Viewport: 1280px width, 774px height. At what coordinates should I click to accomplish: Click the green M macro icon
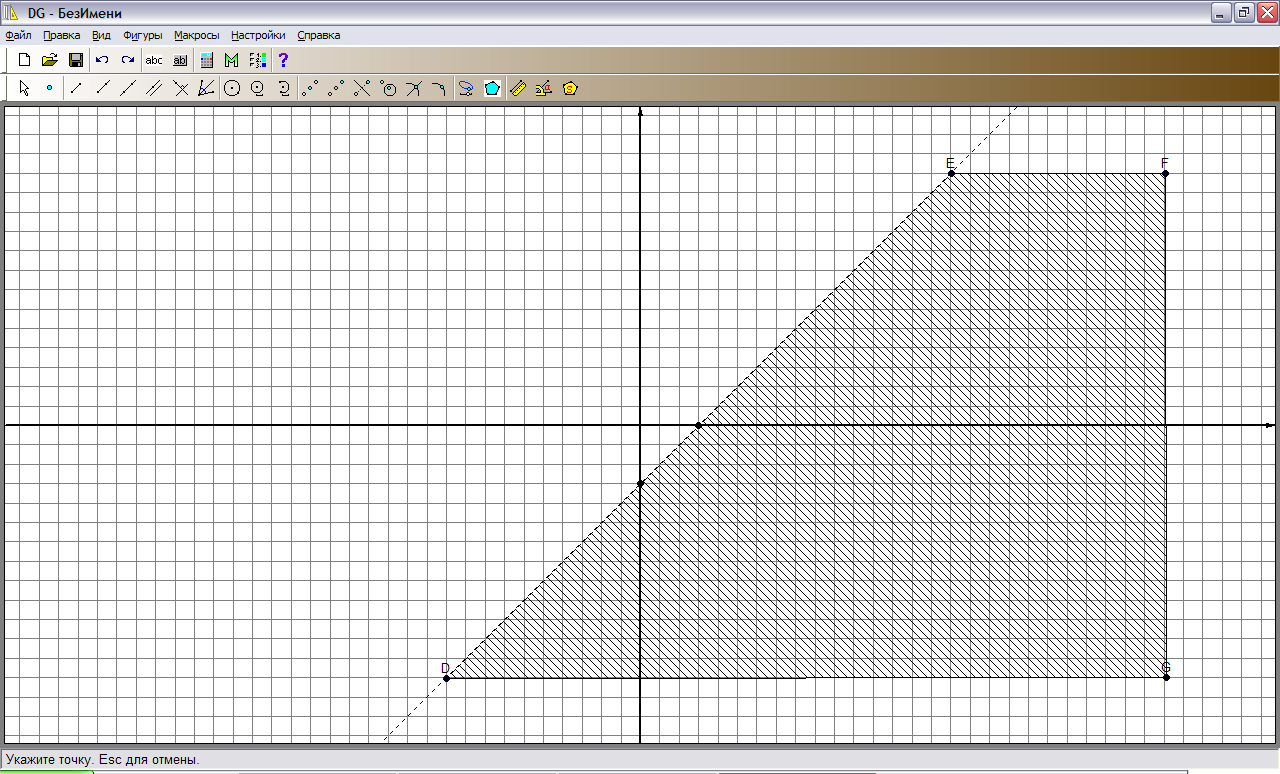(x=232, y=60)
